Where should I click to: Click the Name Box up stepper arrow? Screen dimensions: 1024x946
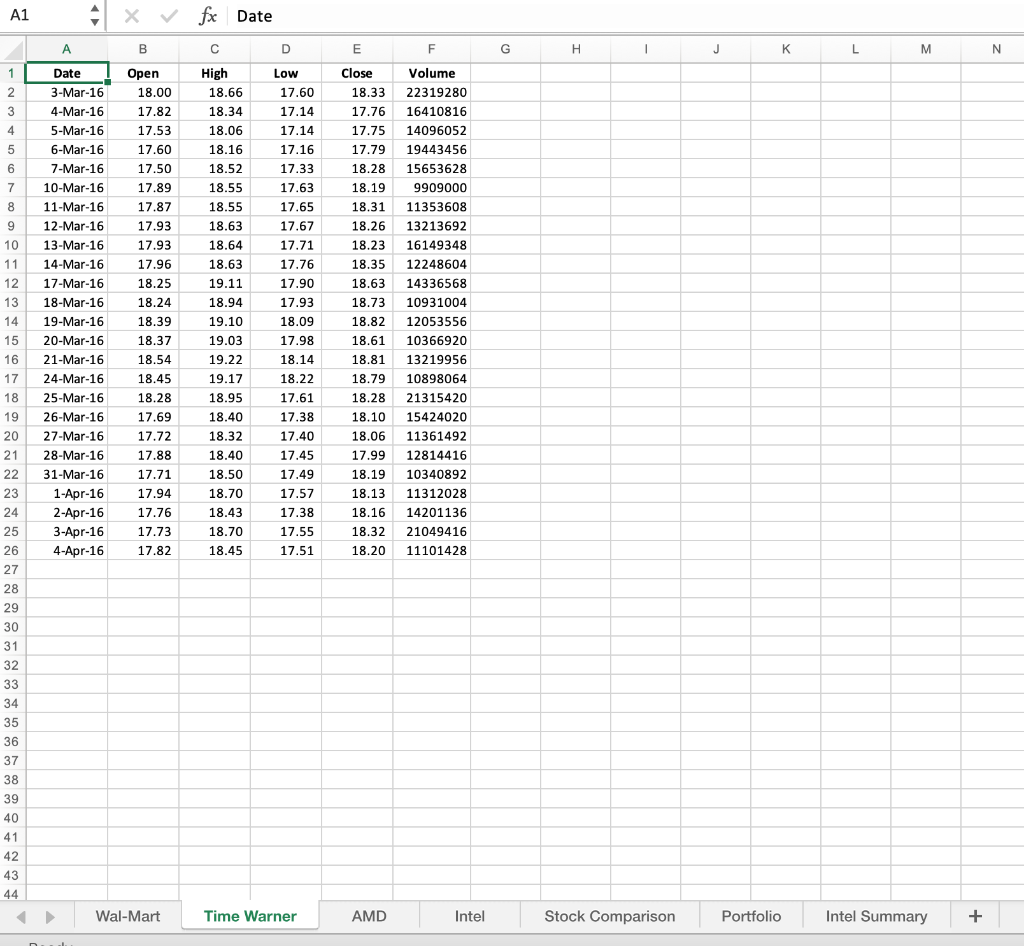point(96,9)
